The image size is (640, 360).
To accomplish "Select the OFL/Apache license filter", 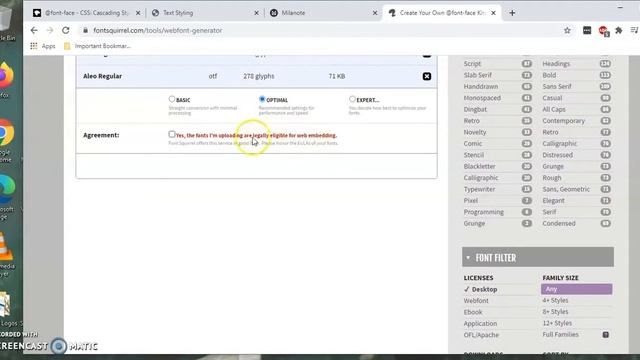I will coord(481,335).
